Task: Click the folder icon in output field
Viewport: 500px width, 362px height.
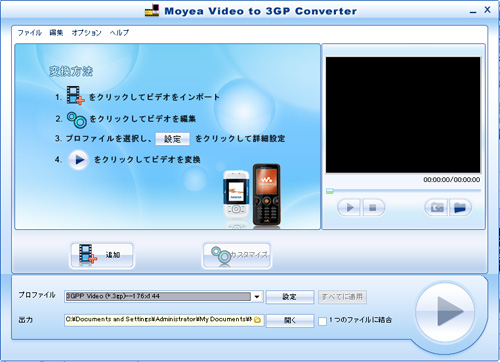Action: 258,320
